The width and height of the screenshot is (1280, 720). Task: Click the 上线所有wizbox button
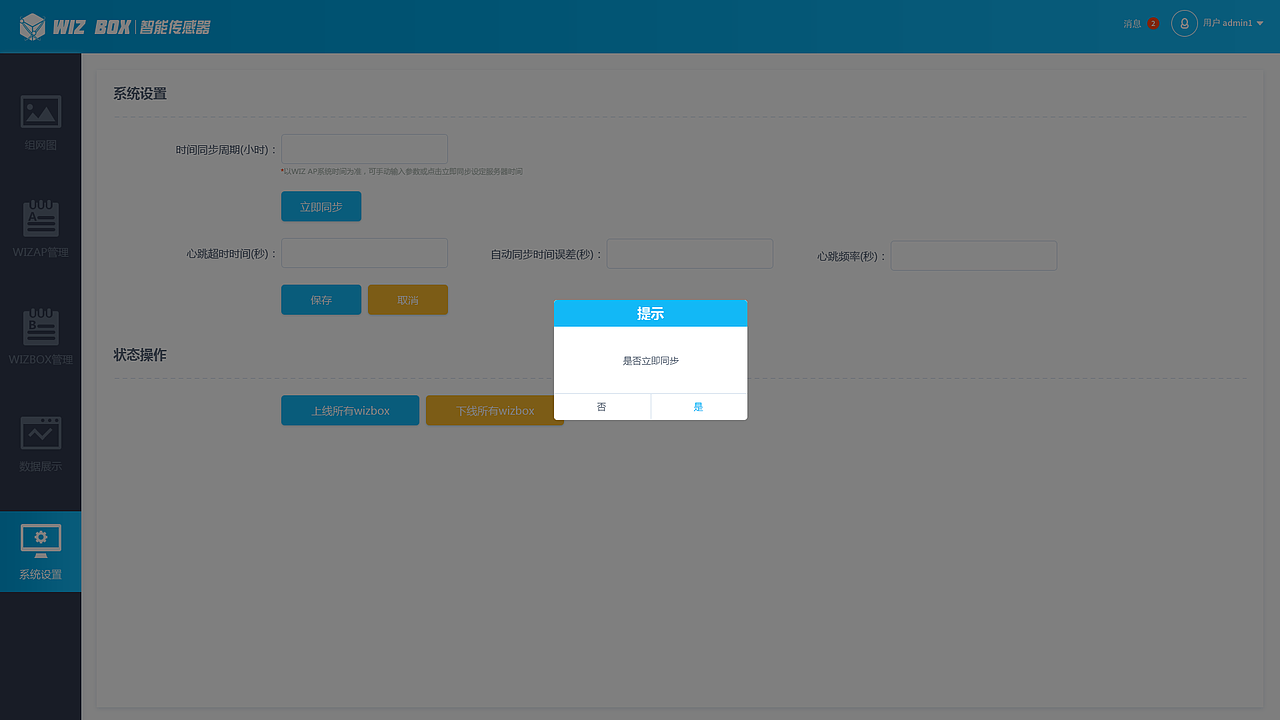(x=350, y=410)
